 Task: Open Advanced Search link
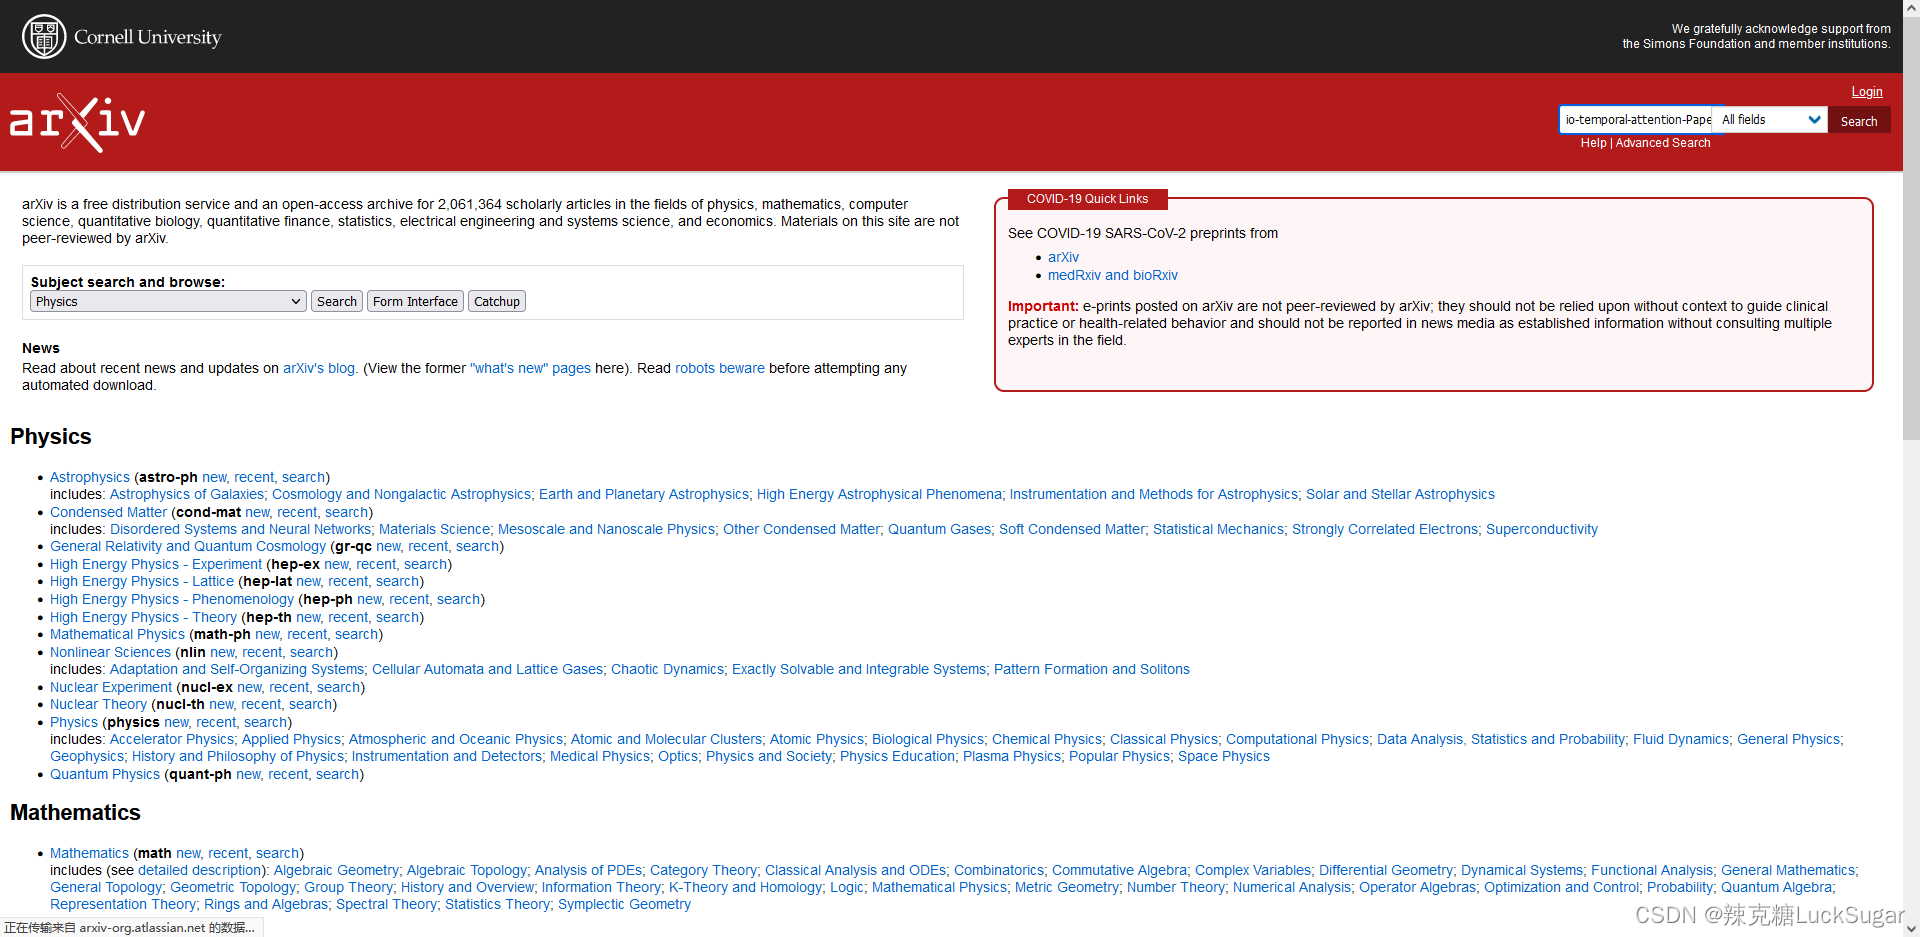(x=1663, y=143)
